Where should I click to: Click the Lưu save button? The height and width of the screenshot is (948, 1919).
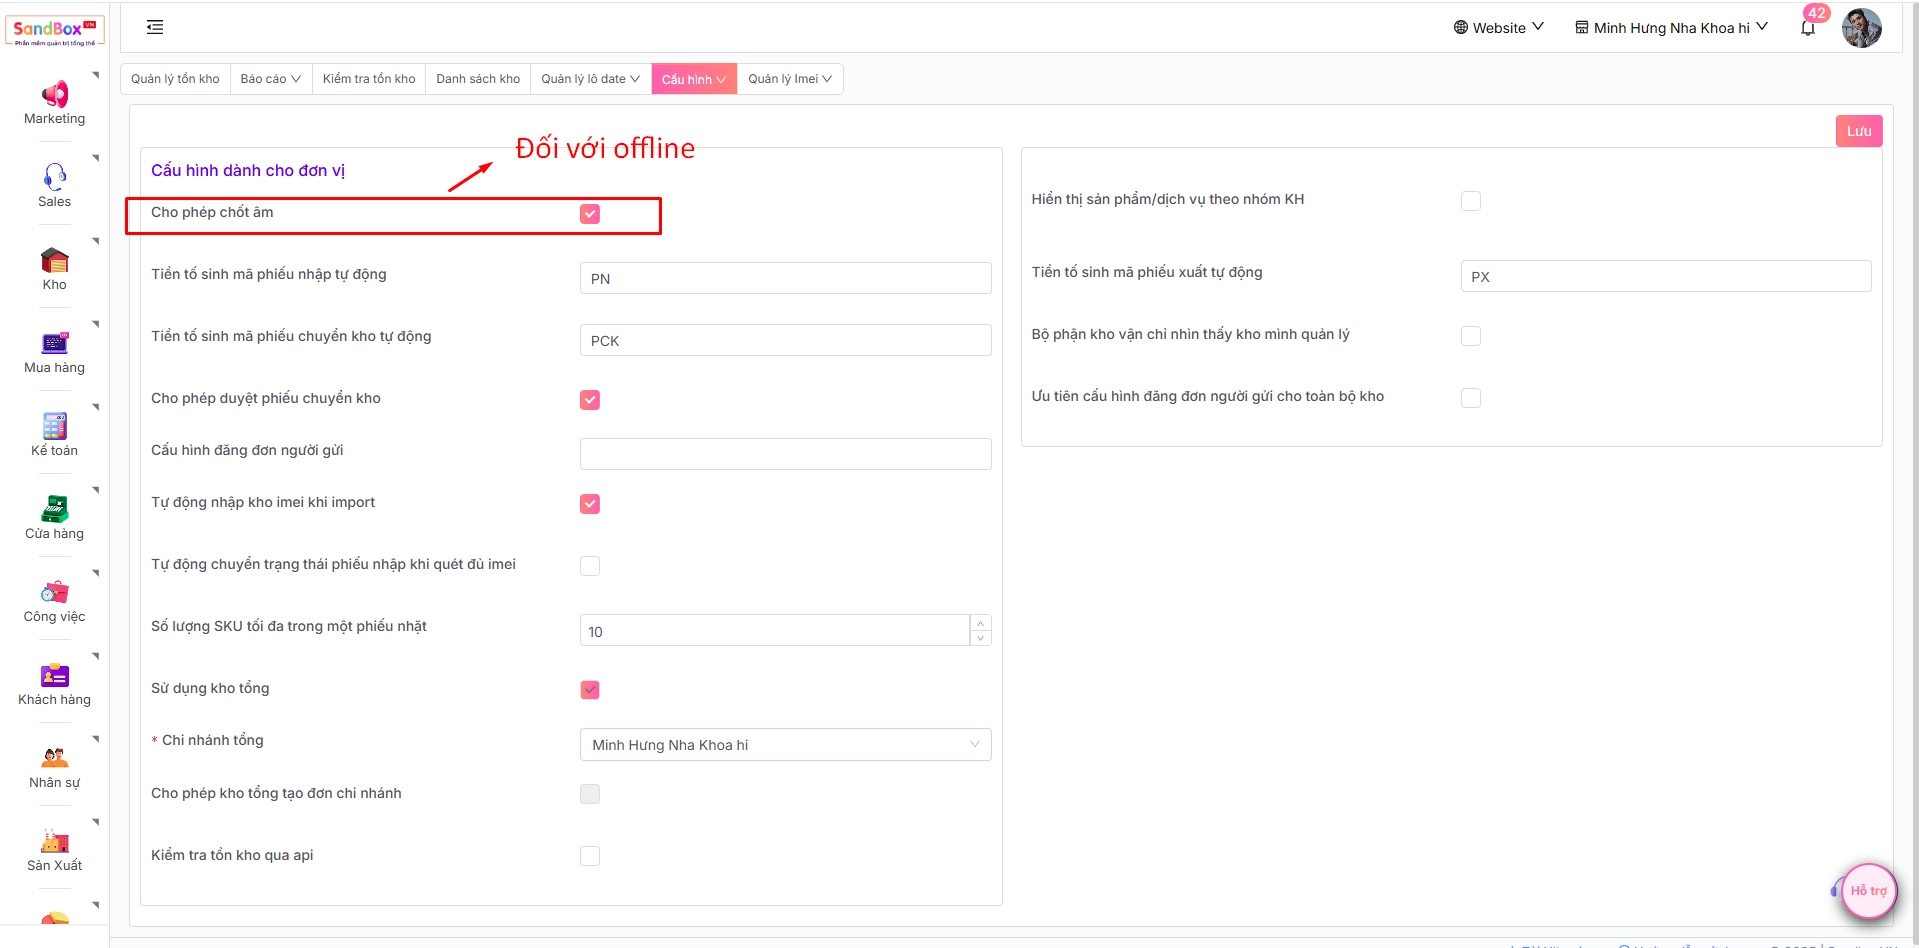point(1858,131)
